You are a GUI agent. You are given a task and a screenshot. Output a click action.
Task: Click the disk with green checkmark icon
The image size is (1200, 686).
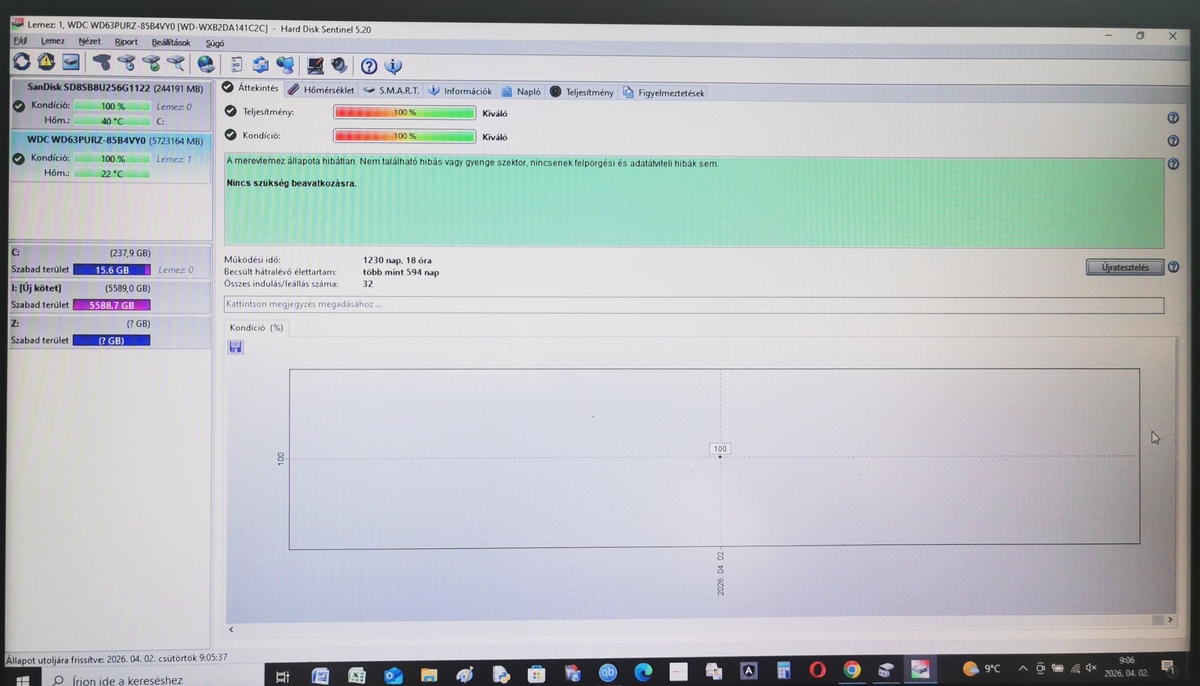[151, 63]
